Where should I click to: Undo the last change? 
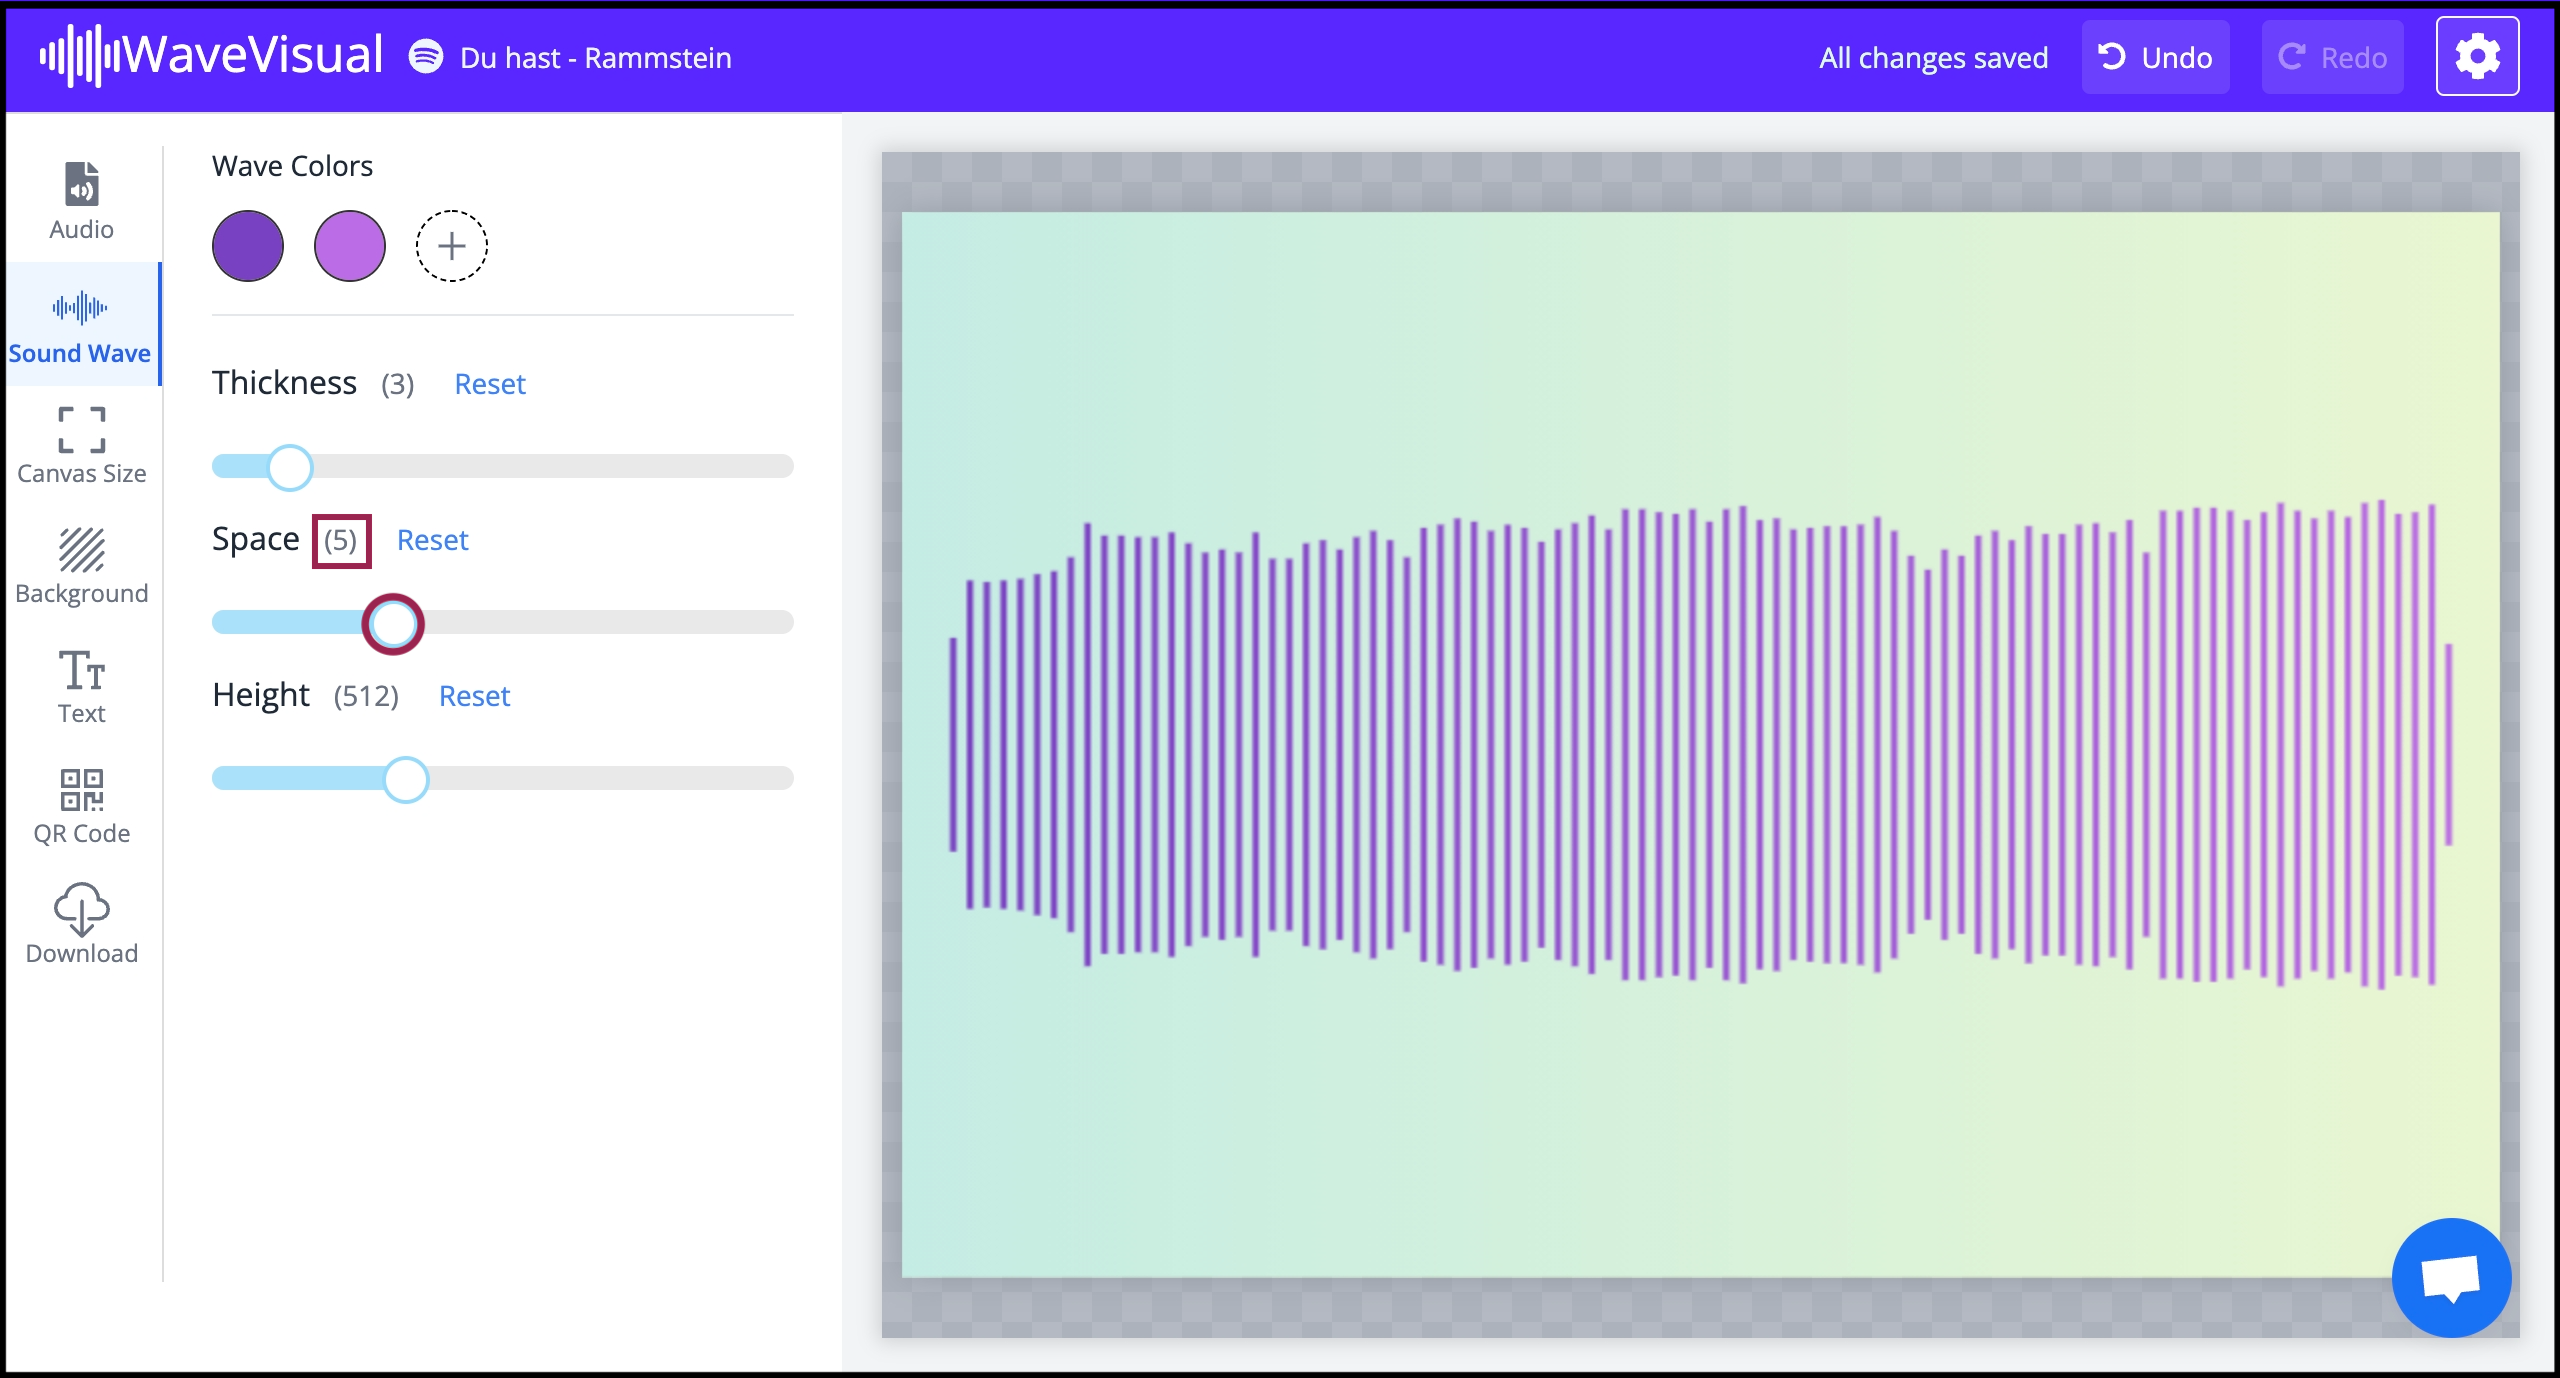pos(2155,57)
